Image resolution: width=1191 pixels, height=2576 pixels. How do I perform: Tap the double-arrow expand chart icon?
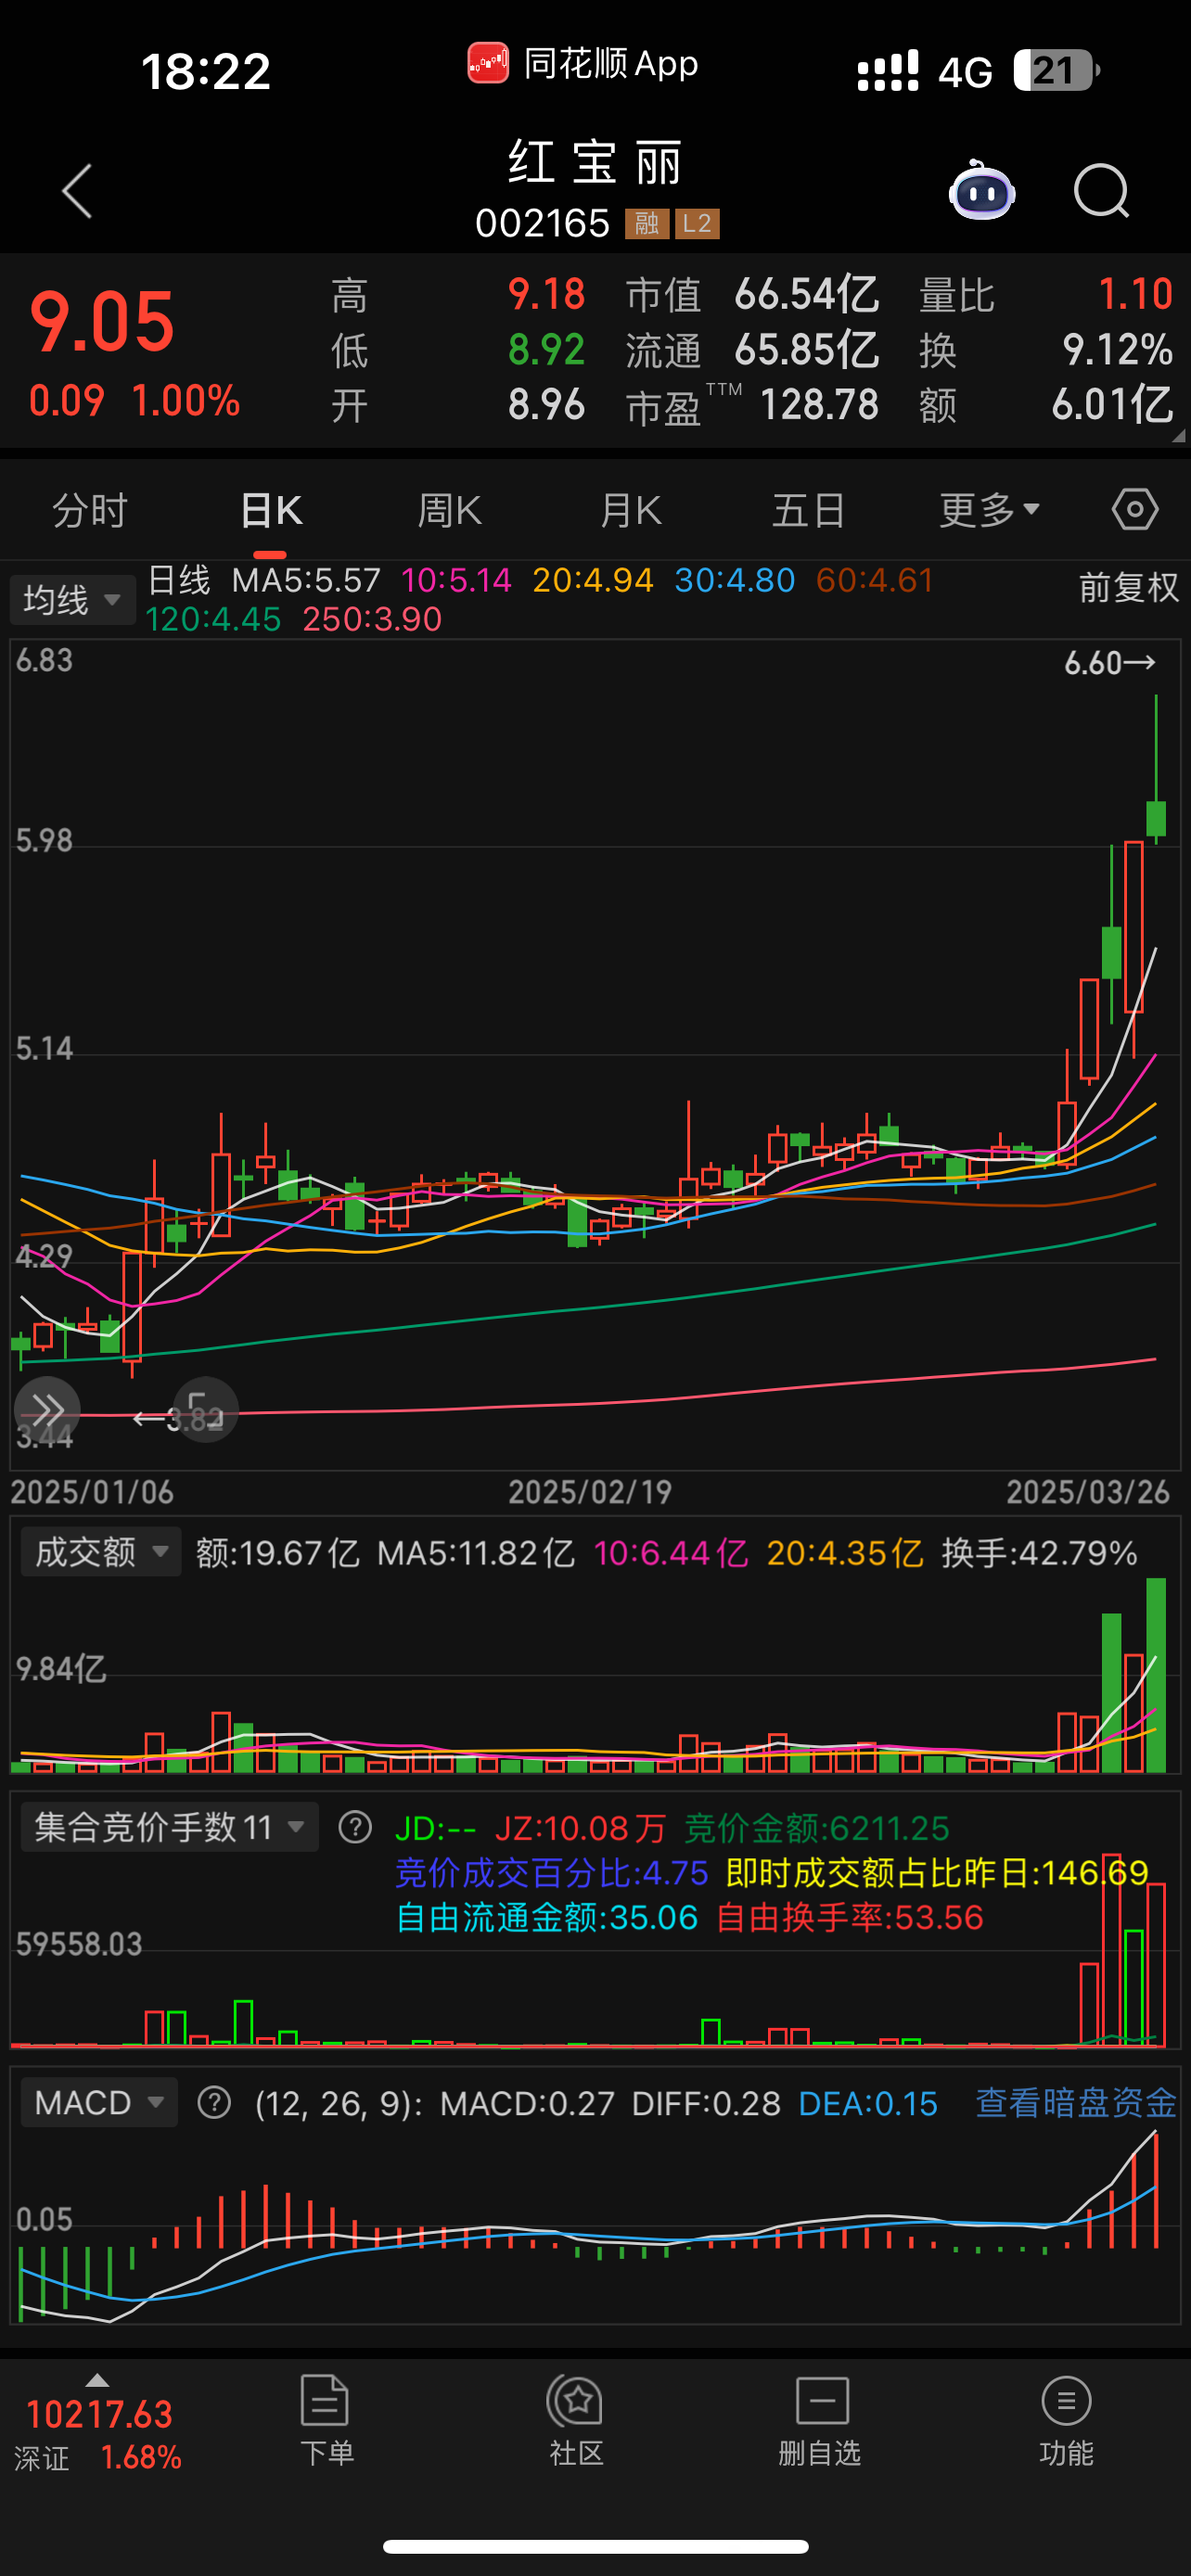pos(46,1410)
